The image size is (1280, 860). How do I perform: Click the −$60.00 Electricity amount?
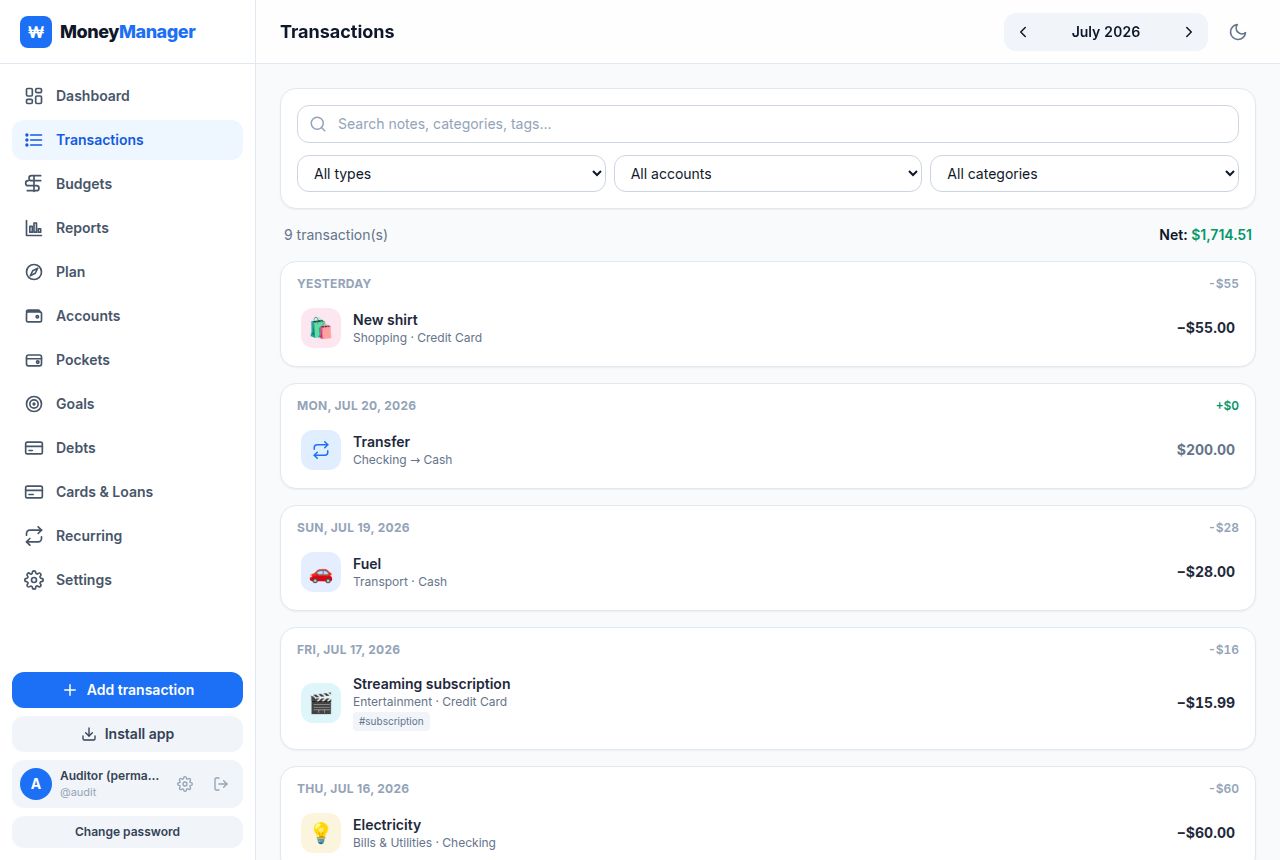point(1206,833)
